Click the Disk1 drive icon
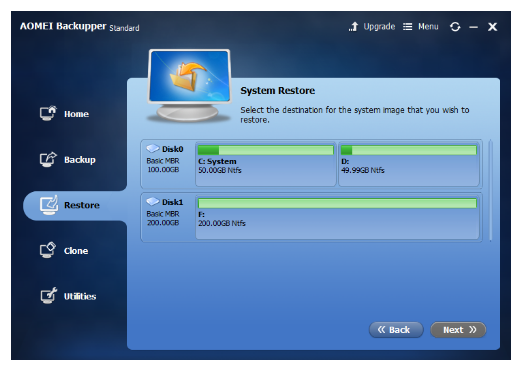Screen dimensions: 523x368 [152, 201]
